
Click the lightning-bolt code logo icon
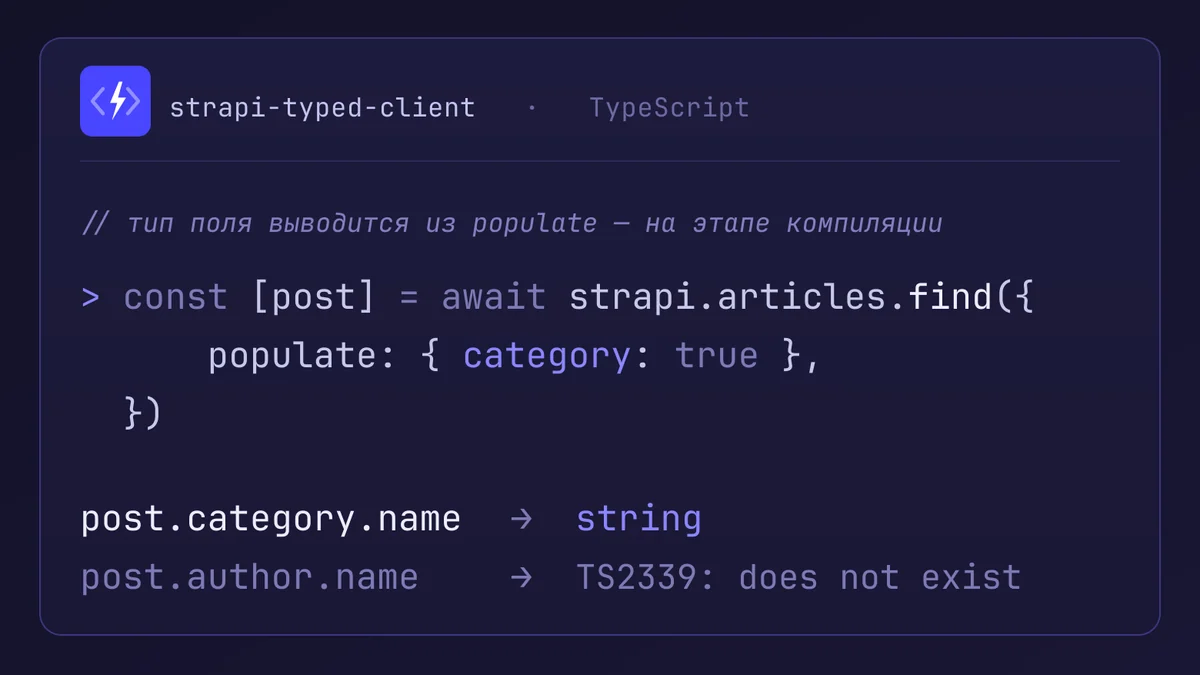point(115,101)
